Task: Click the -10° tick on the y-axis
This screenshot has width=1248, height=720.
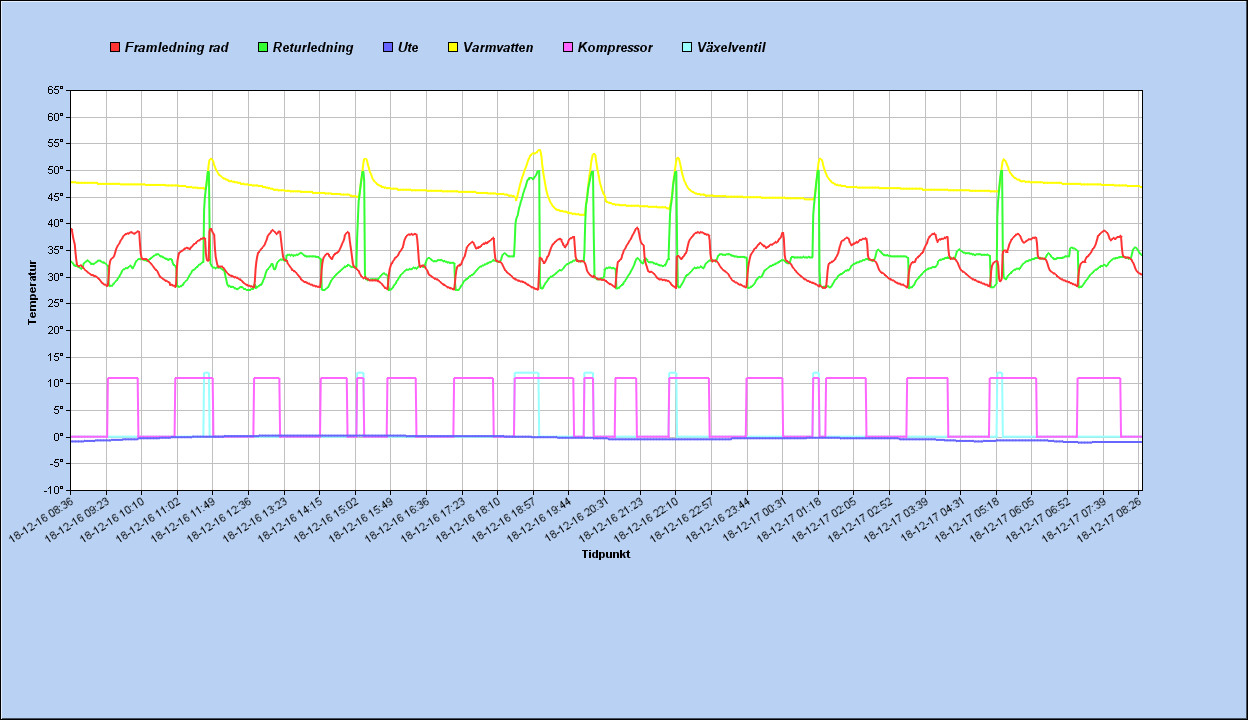Action: click(x=54, y=490)
